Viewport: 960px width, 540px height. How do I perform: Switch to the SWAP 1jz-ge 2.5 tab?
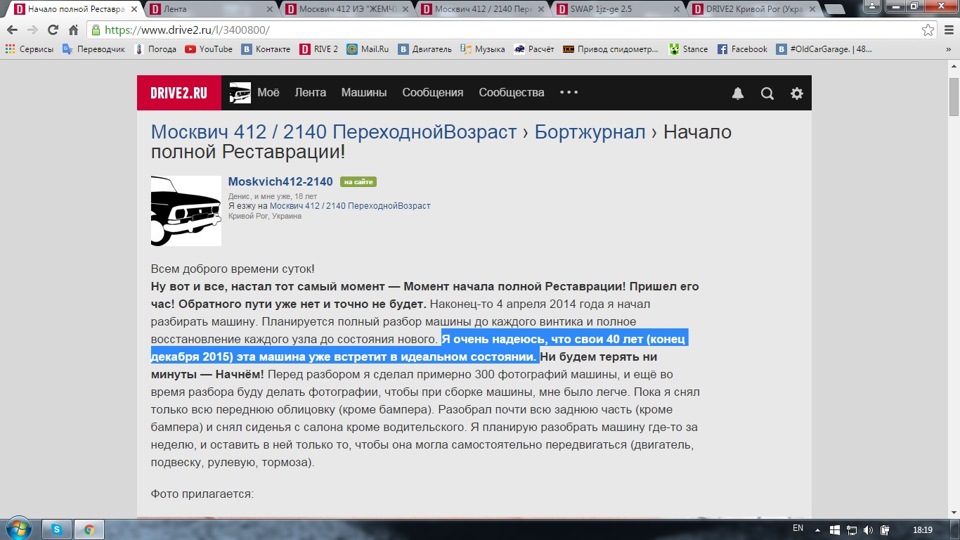618,9
